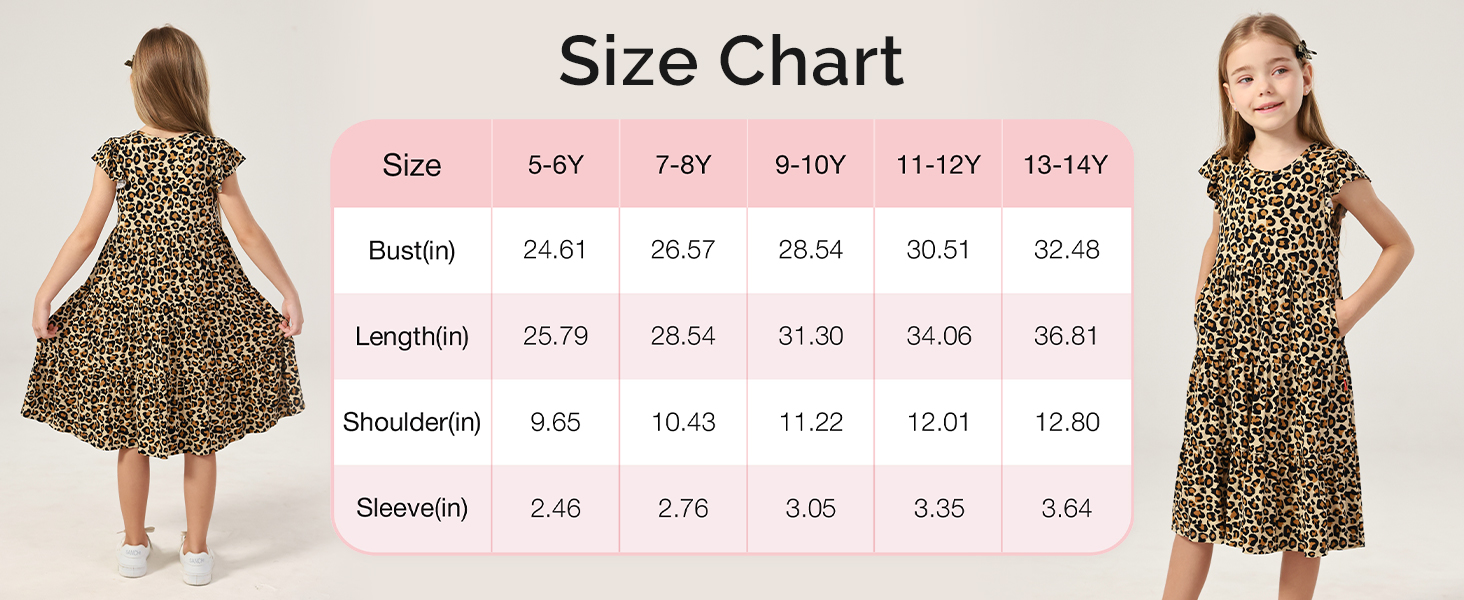Choose the 11-12Y size header
This screenshot has height=600, width=1464.
pos(938,165)
